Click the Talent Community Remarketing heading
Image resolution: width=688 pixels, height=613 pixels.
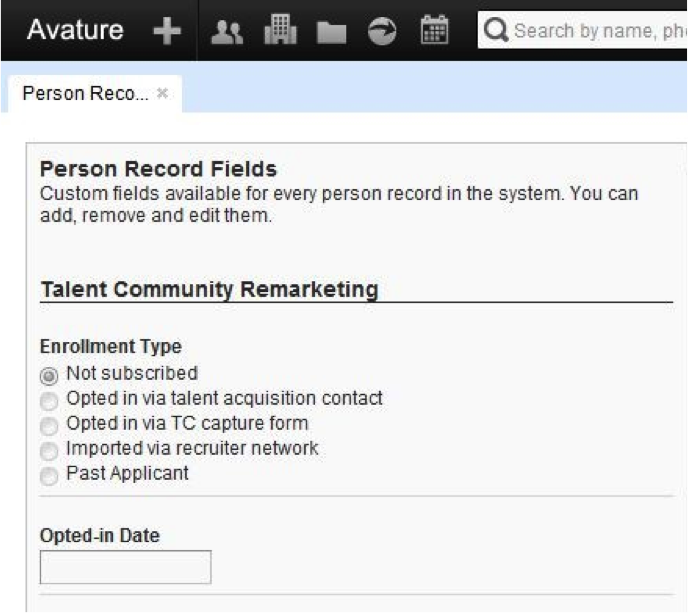pos(209,290)
